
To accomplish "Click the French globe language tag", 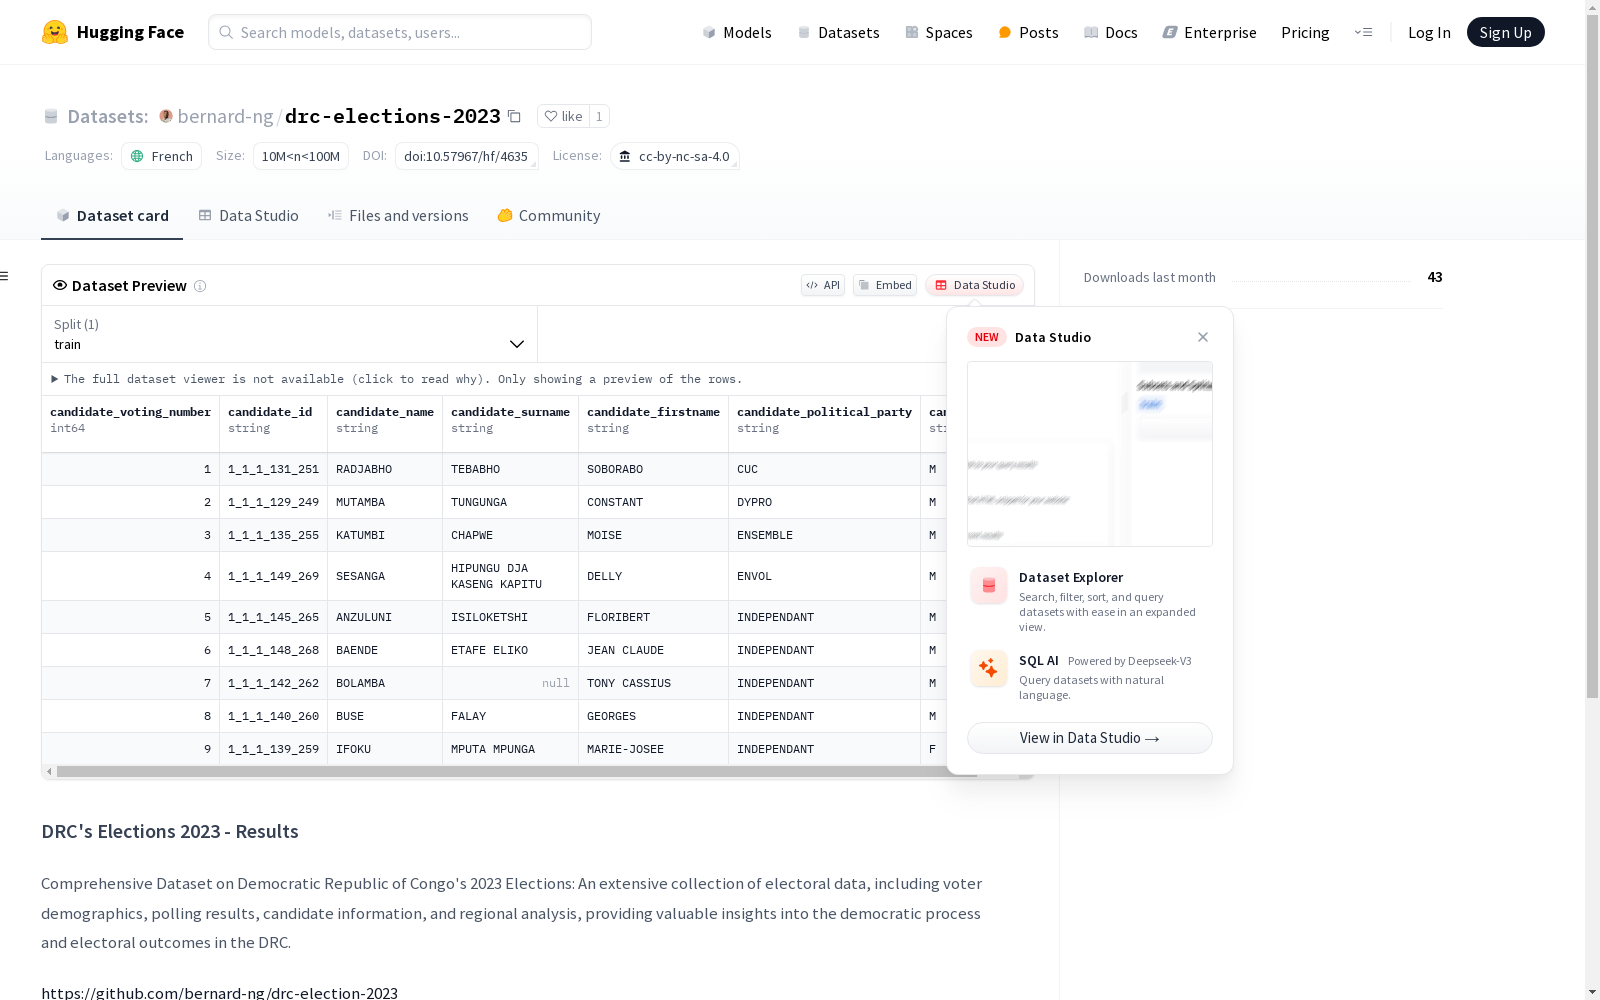I will point(162,156).
